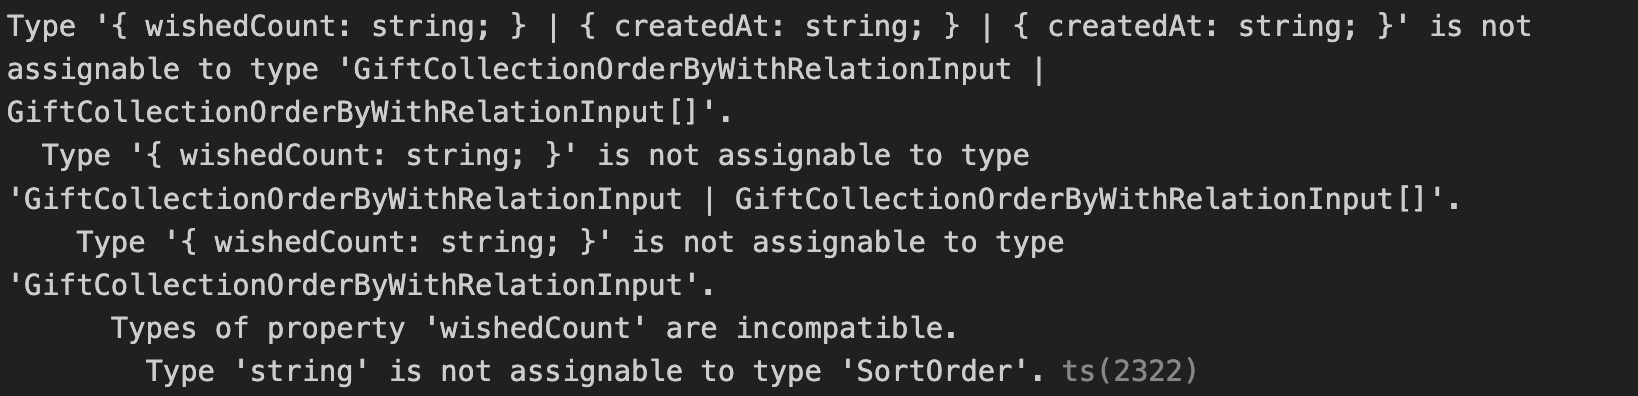Click the word "property"

click(x=336, y=329)
